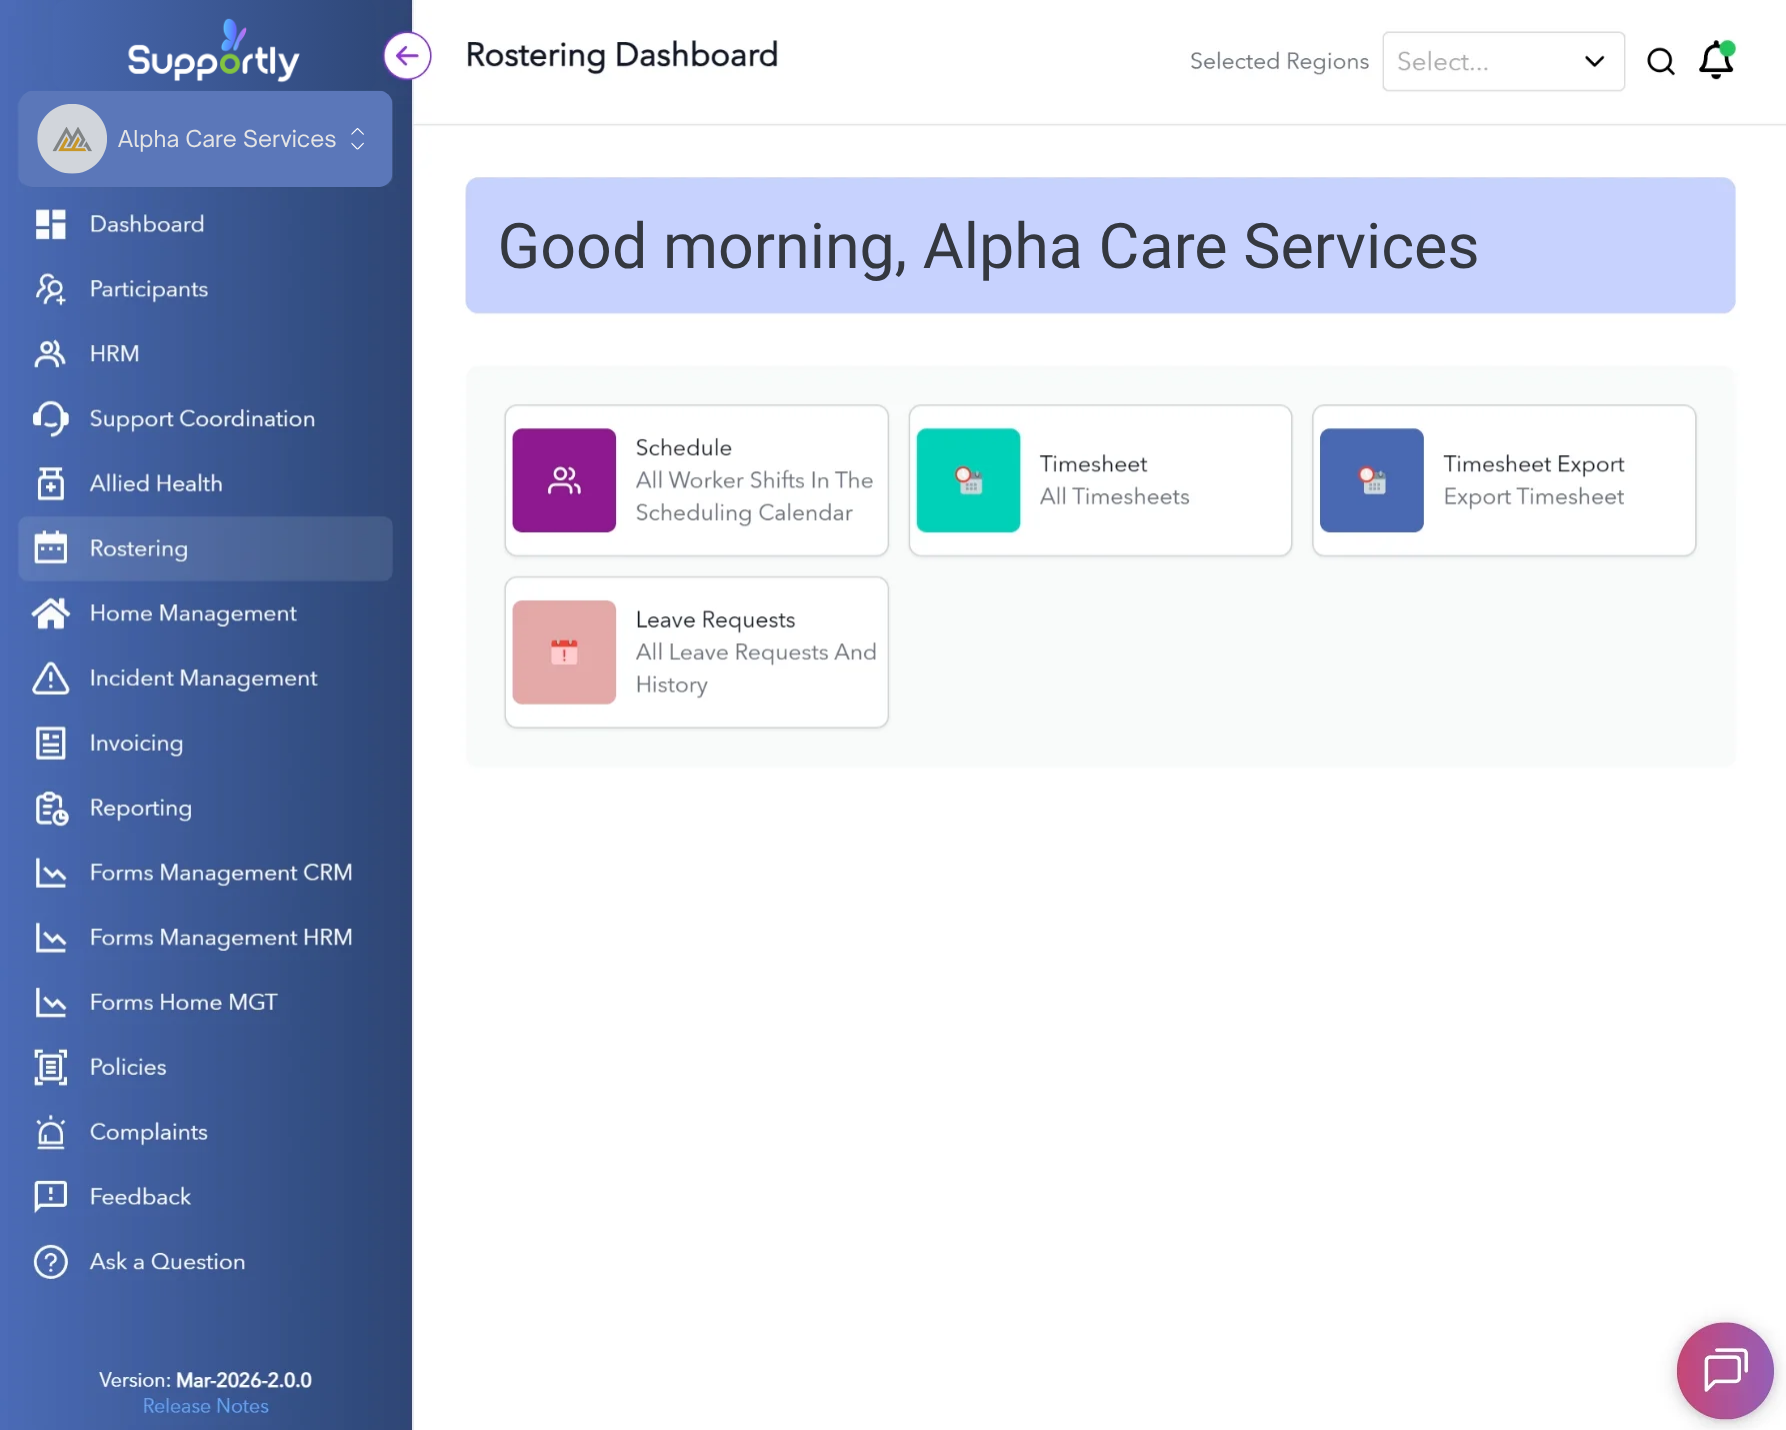Click the Participants person icon
This screenshot has width=1786, height=1430.
click(51, 289)
